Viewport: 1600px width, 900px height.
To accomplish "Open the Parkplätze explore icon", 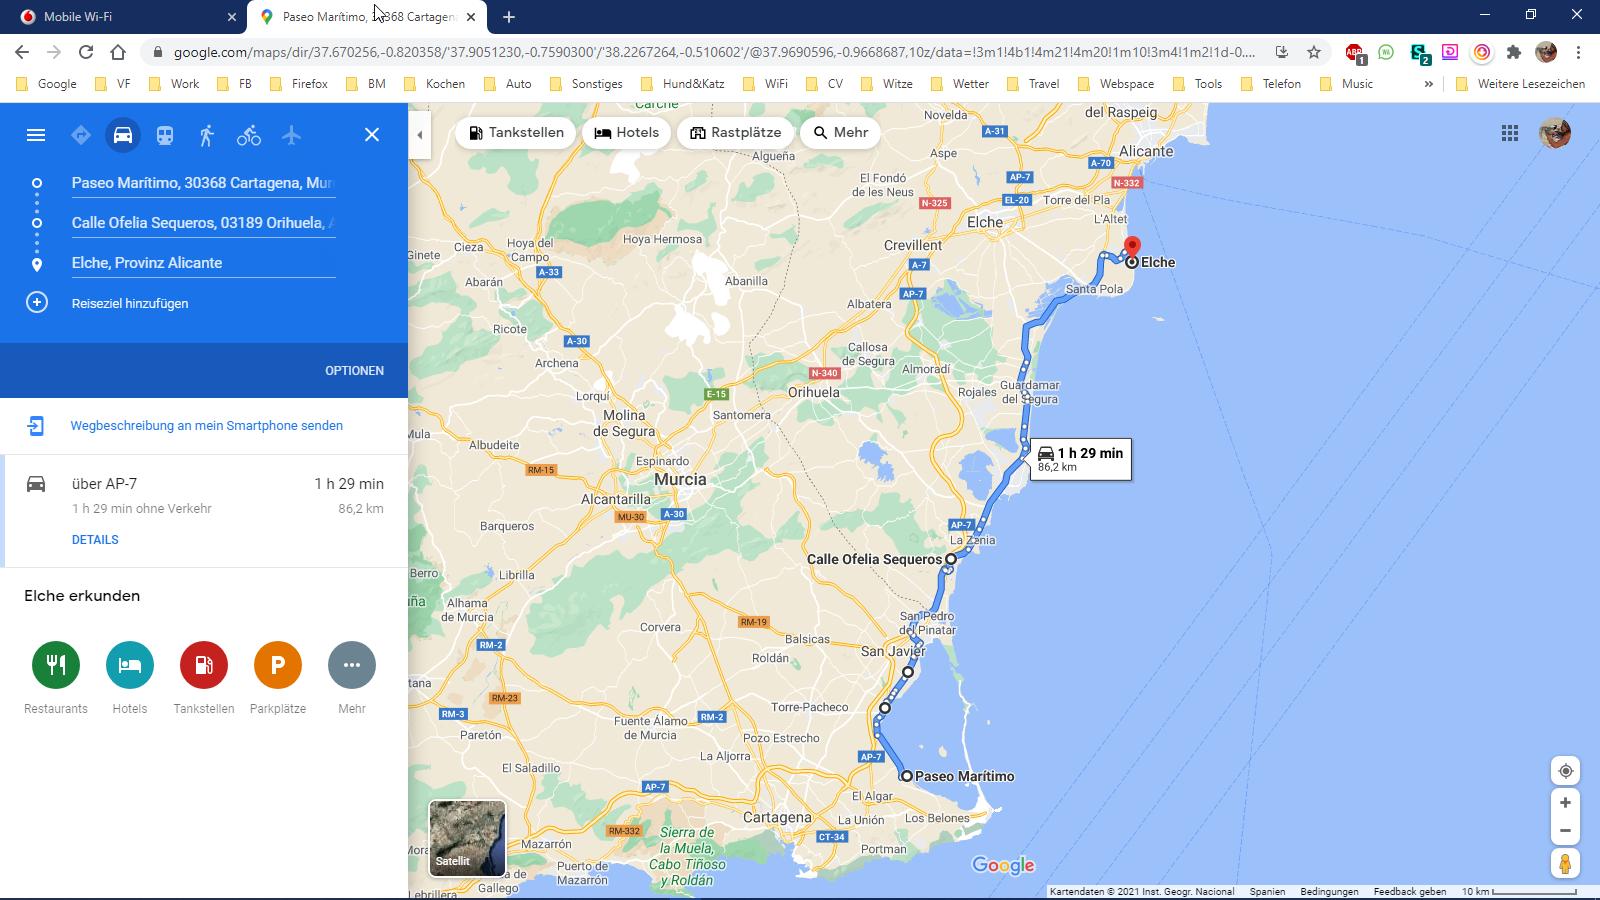I will (278, 665).
